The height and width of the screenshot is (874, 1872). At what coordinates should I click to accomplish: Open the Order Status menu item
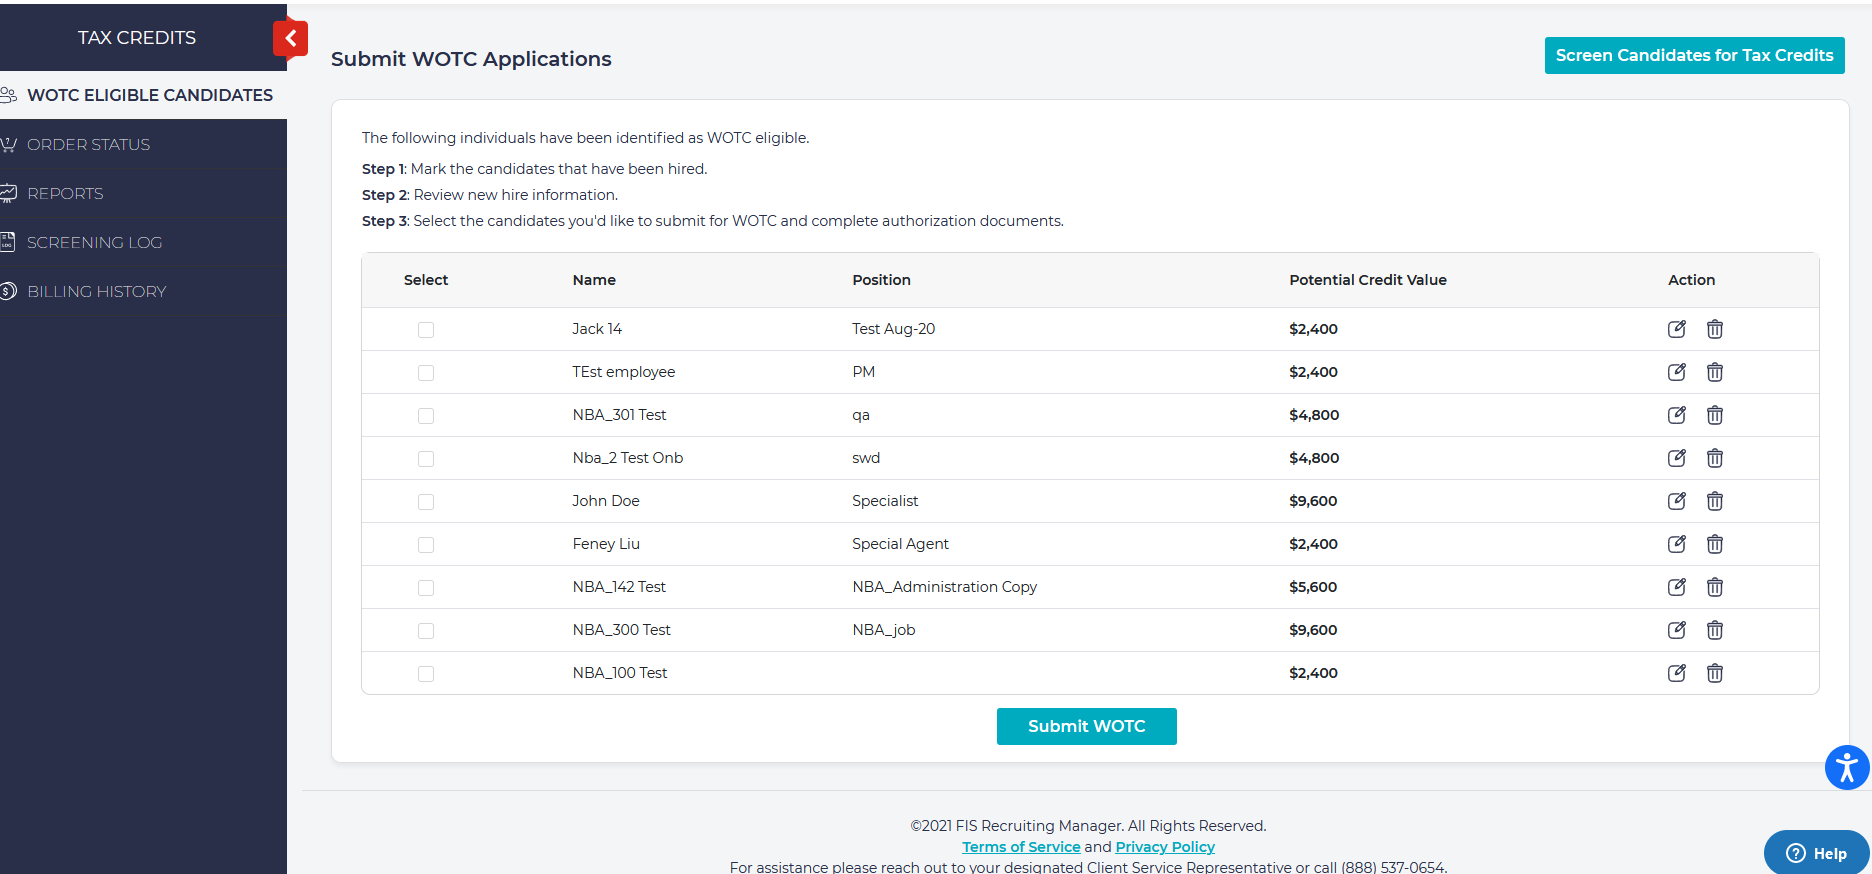pos(88,145)
